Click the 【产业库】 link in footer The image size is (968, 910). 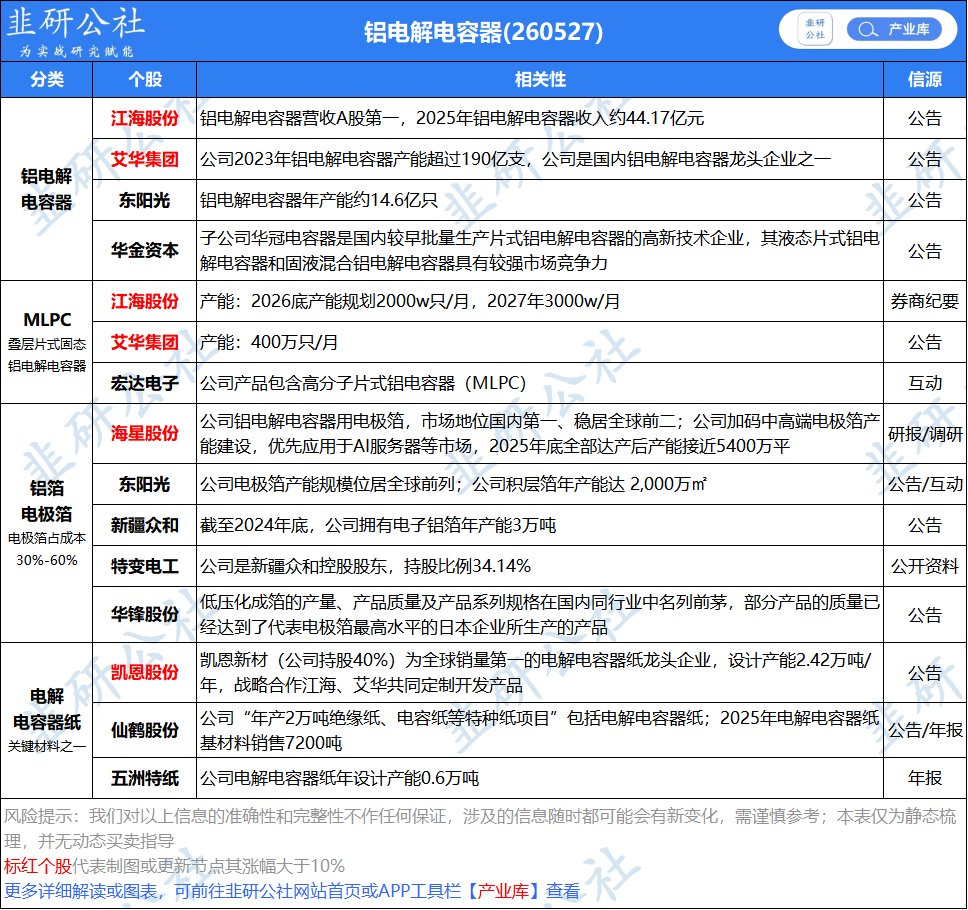tap(503, 891)
